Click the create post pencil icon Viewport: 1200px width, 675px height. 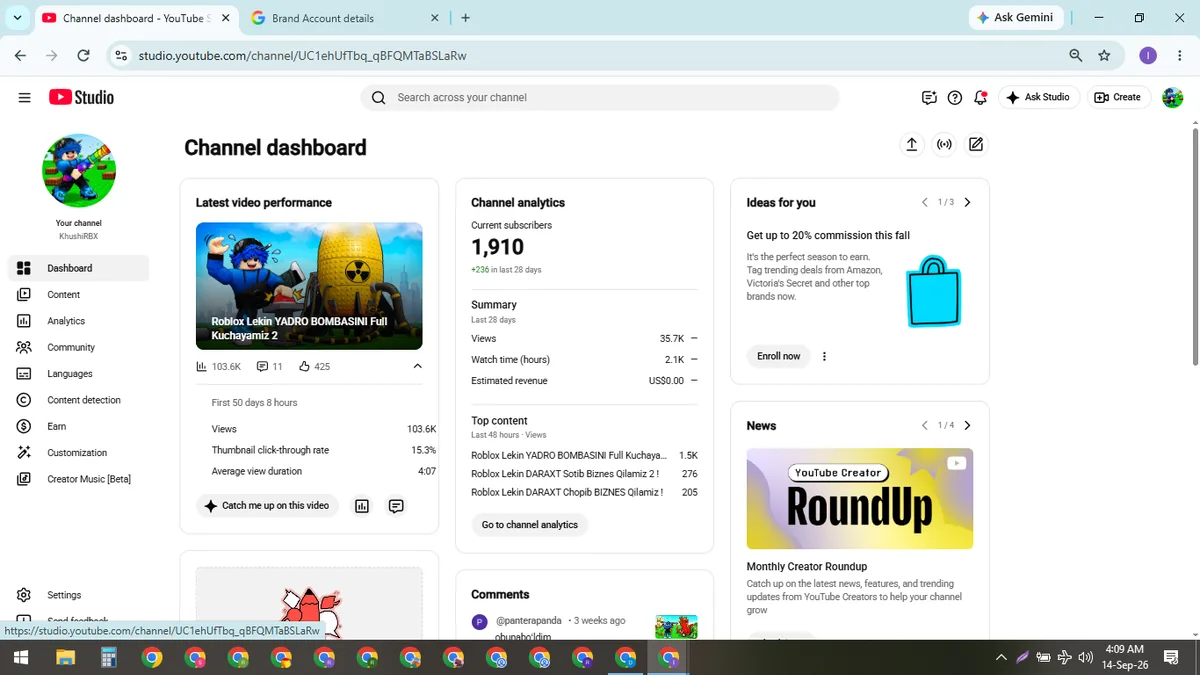tap(976, 145)
